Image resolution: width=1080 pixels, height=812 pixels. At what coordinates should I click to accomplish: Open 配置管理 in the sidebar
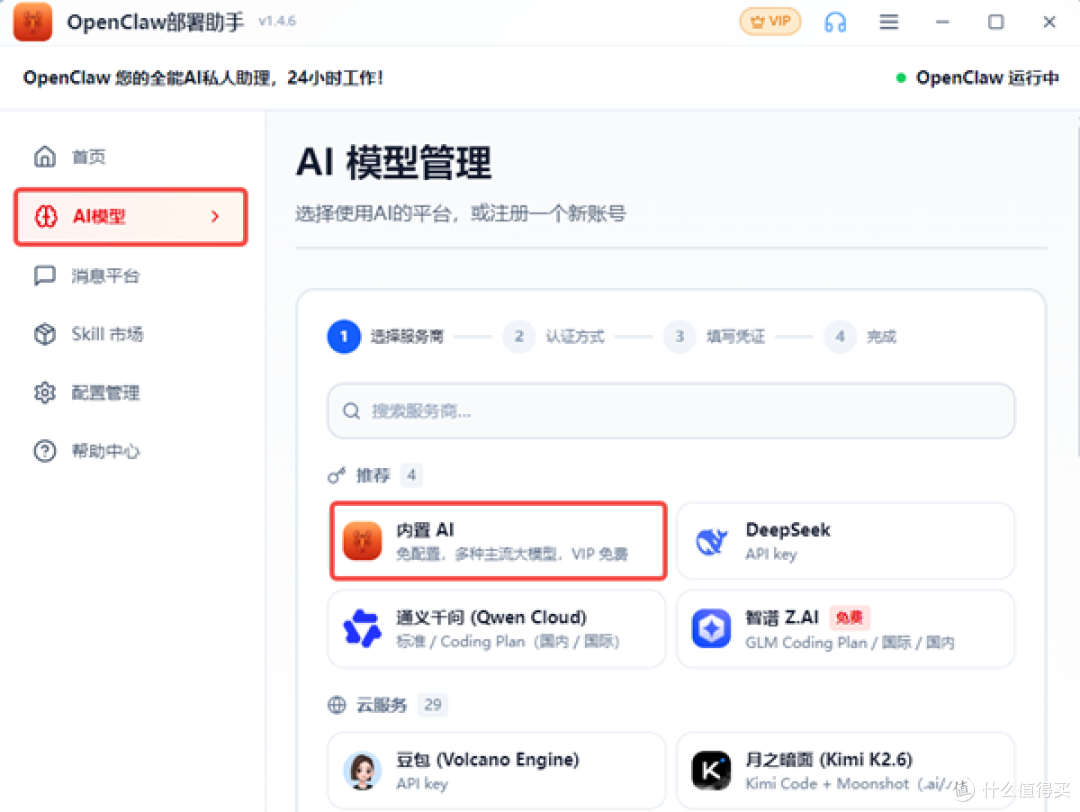click(131, 393)
